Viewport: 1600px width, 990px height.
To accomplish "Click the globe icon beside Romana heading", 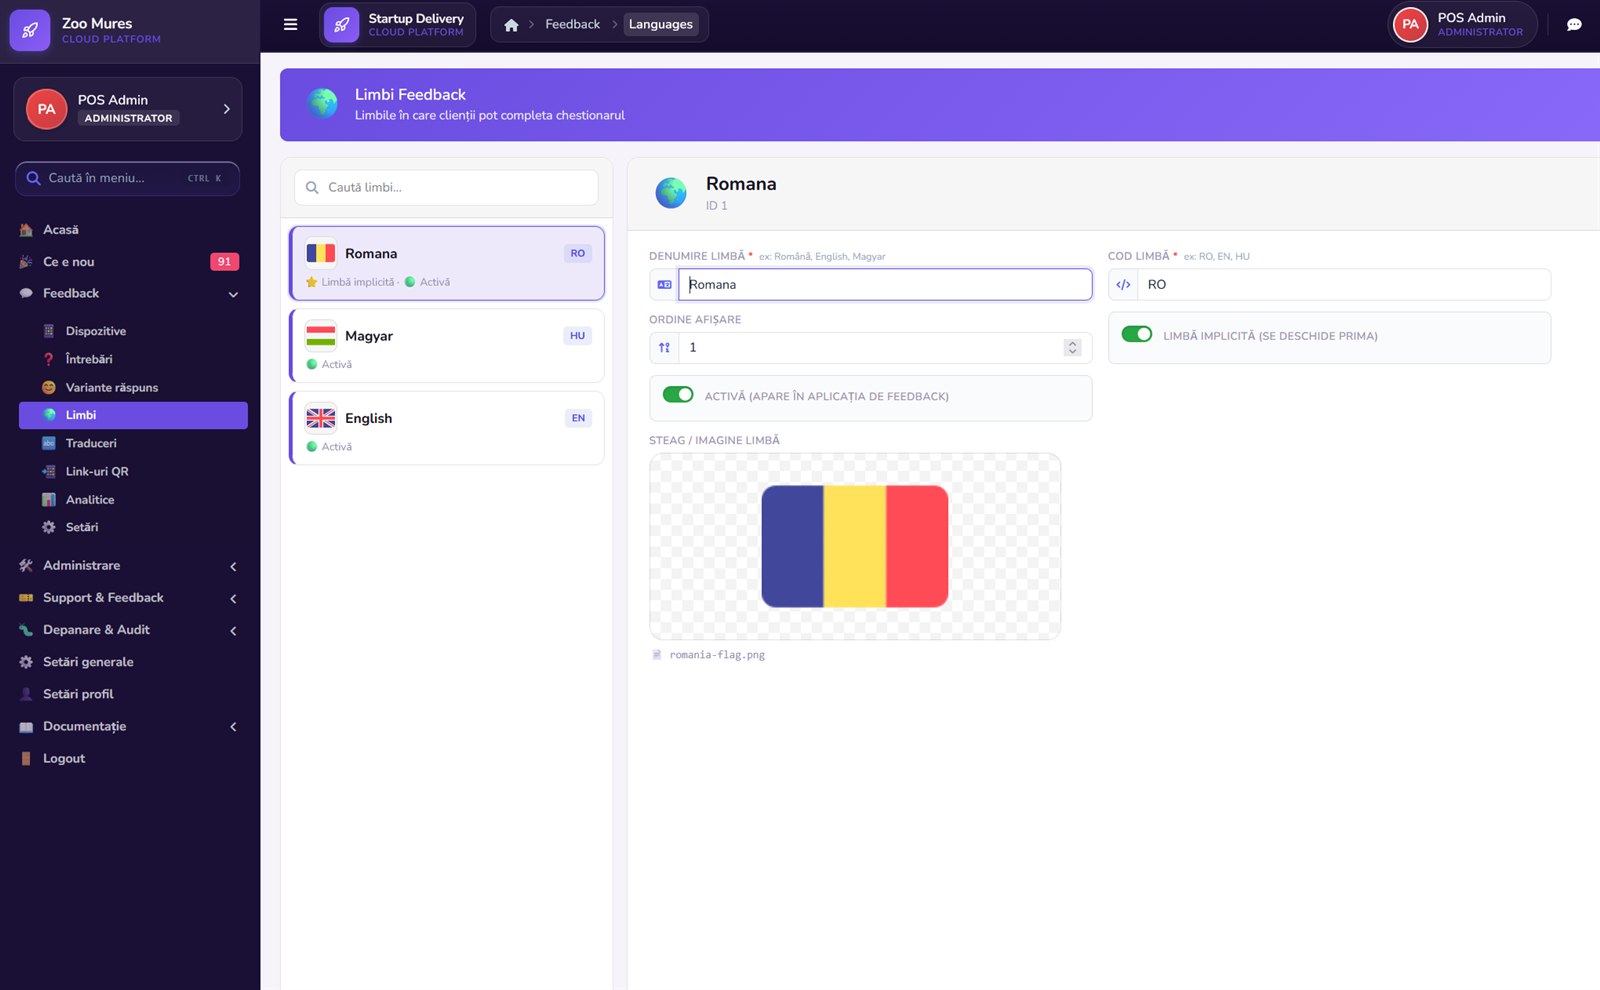I will point(671,193).
